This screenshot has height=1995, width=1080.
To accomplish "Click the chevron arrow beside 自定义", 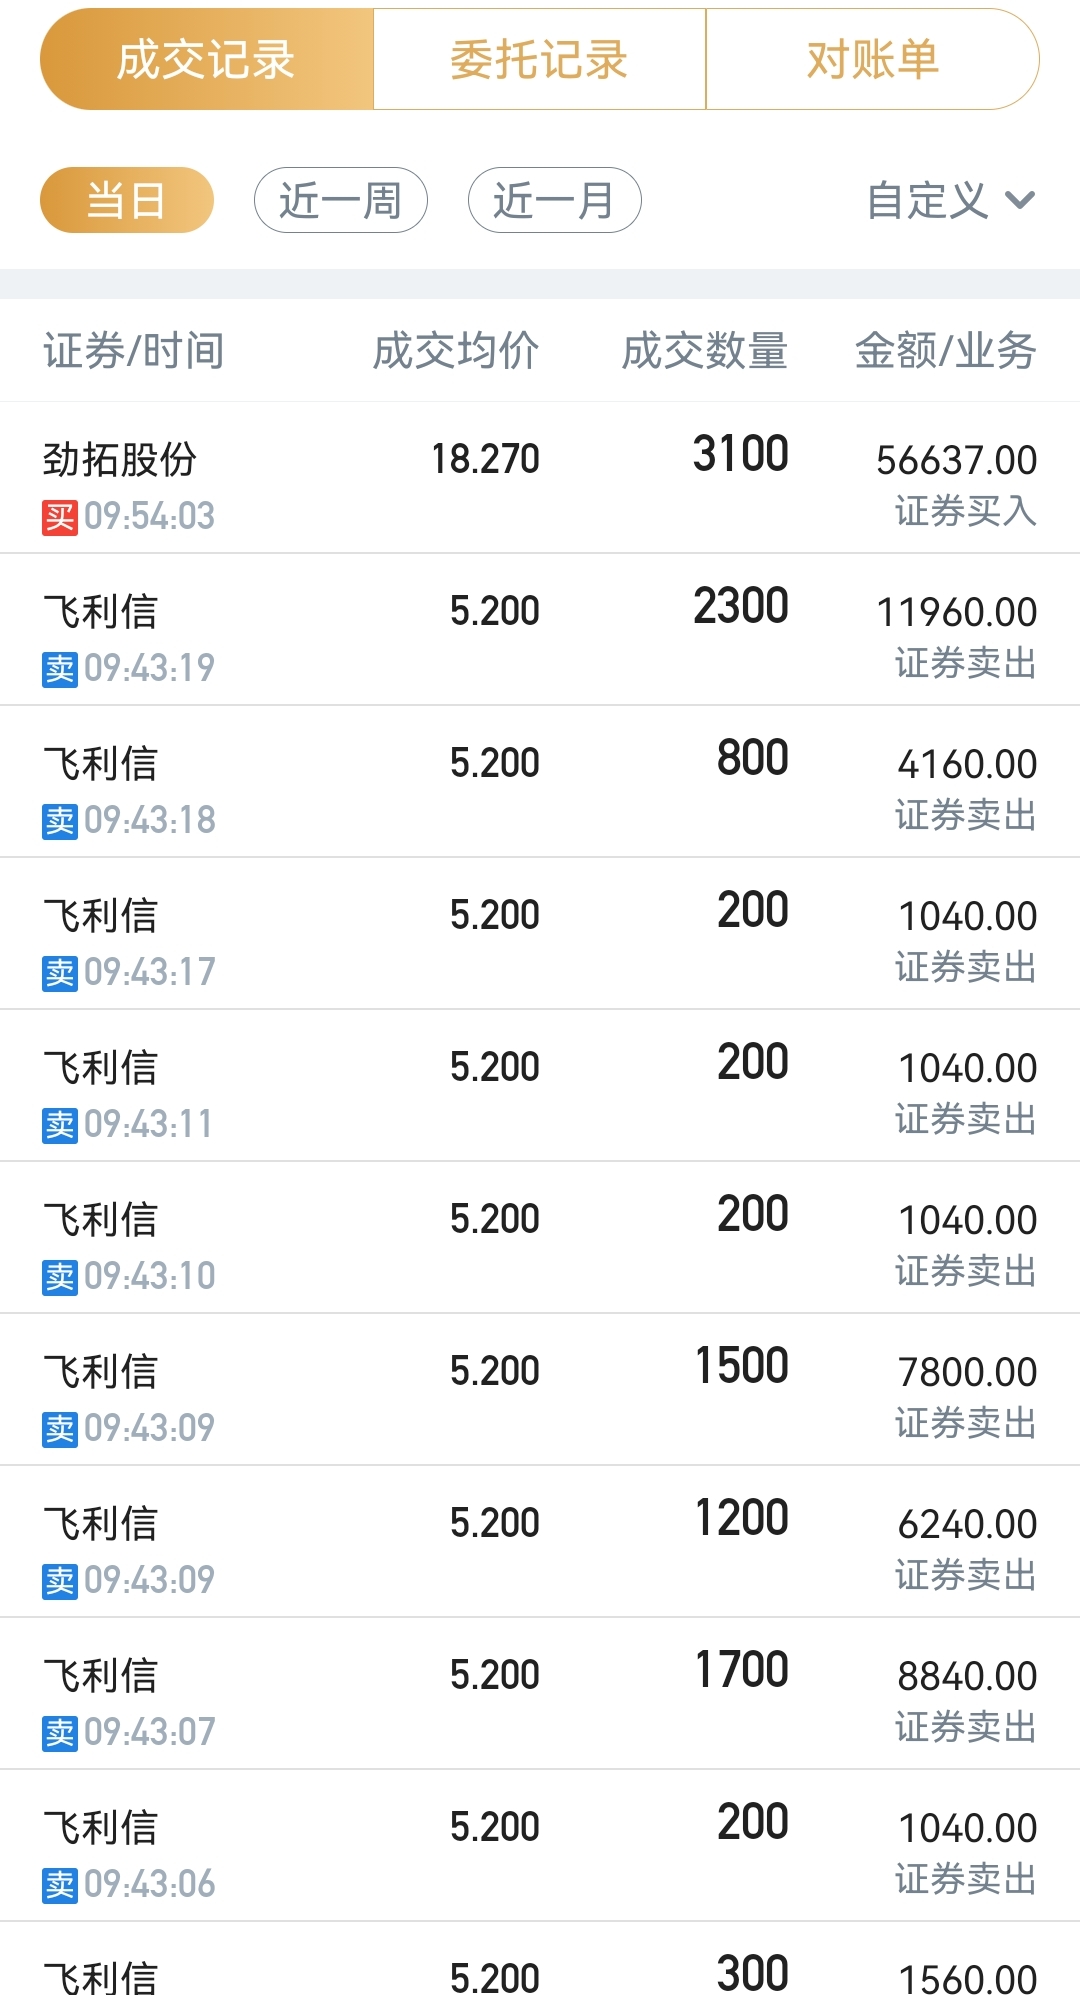I will [1020, 200].
